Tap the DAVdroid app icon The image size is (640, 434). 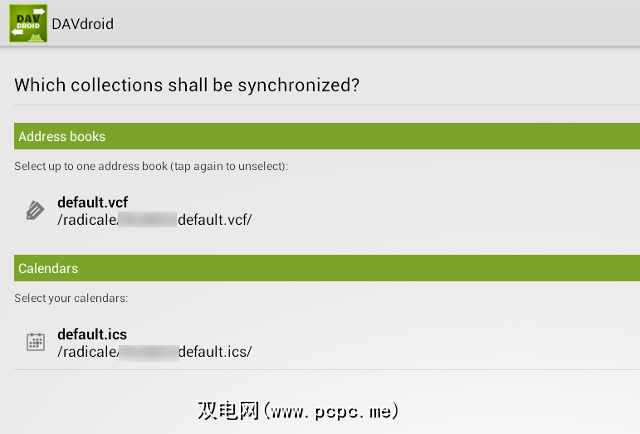(28, 23)
